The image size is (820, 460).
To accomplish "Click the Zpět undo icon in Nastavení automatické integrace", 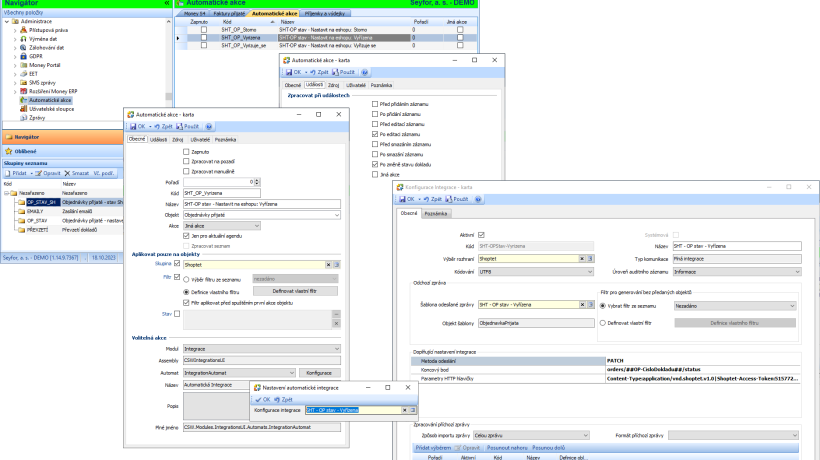I will (x=277, y=399).
